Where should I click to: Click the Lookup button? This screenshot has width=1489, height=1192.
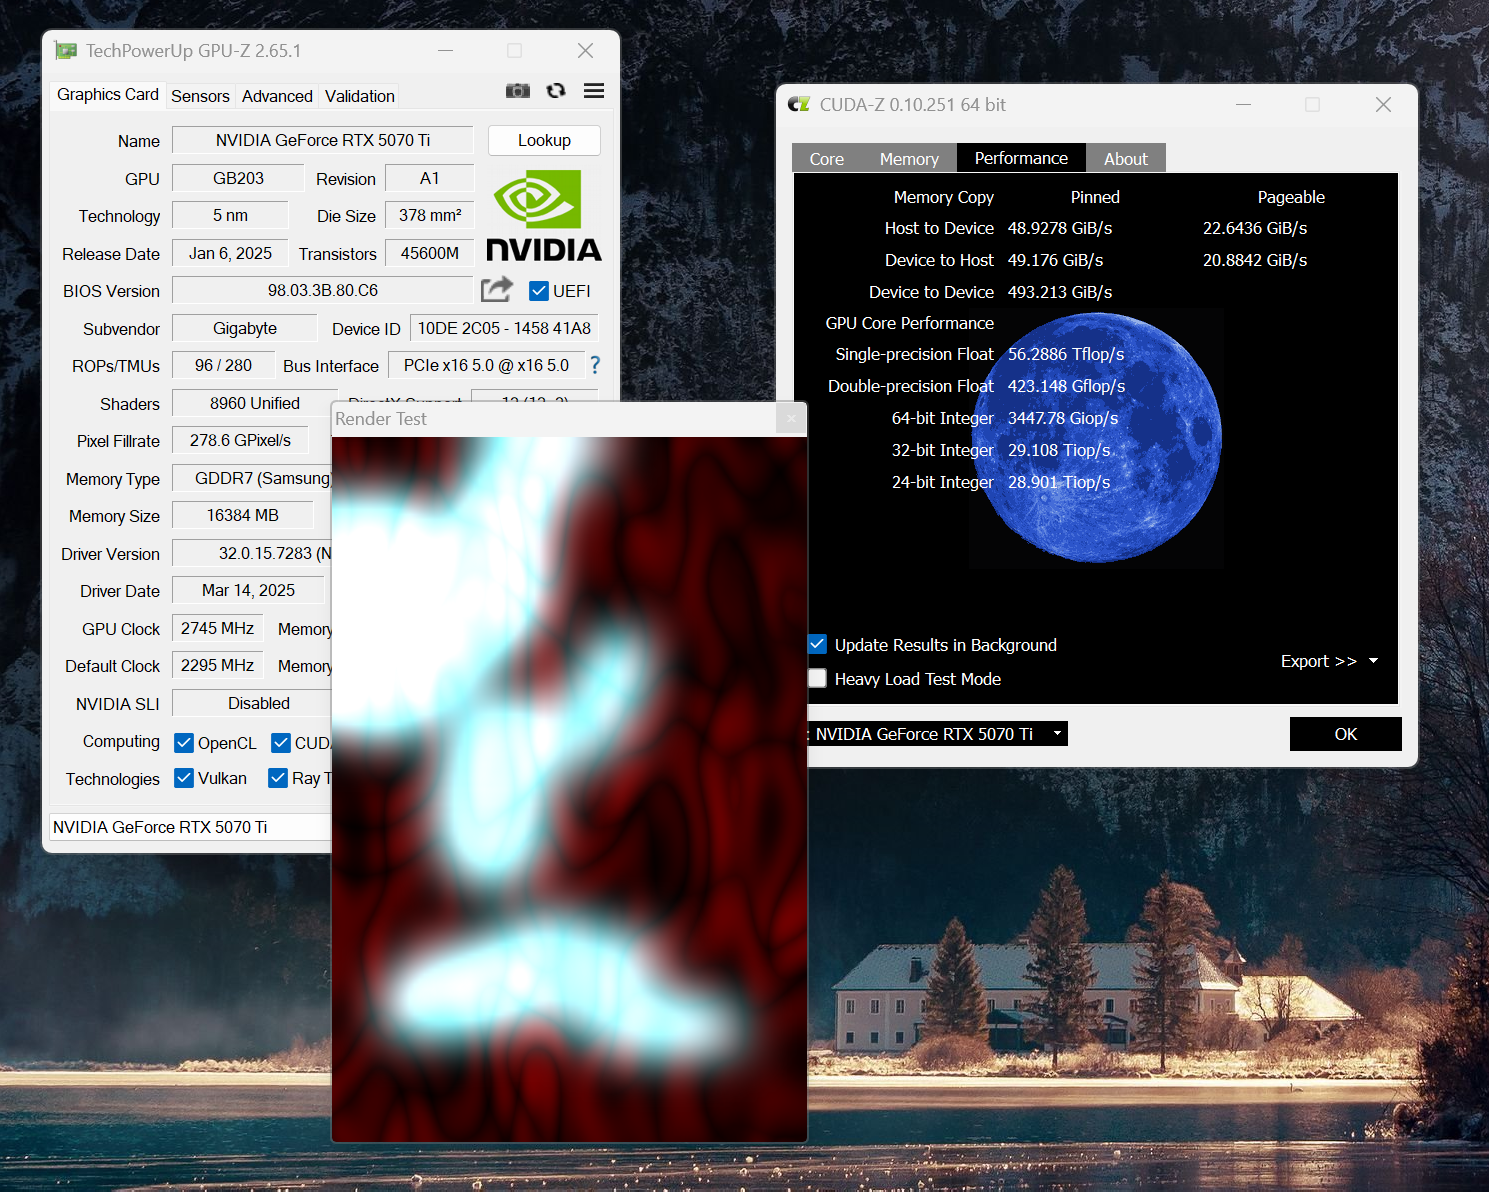[544, 140]
